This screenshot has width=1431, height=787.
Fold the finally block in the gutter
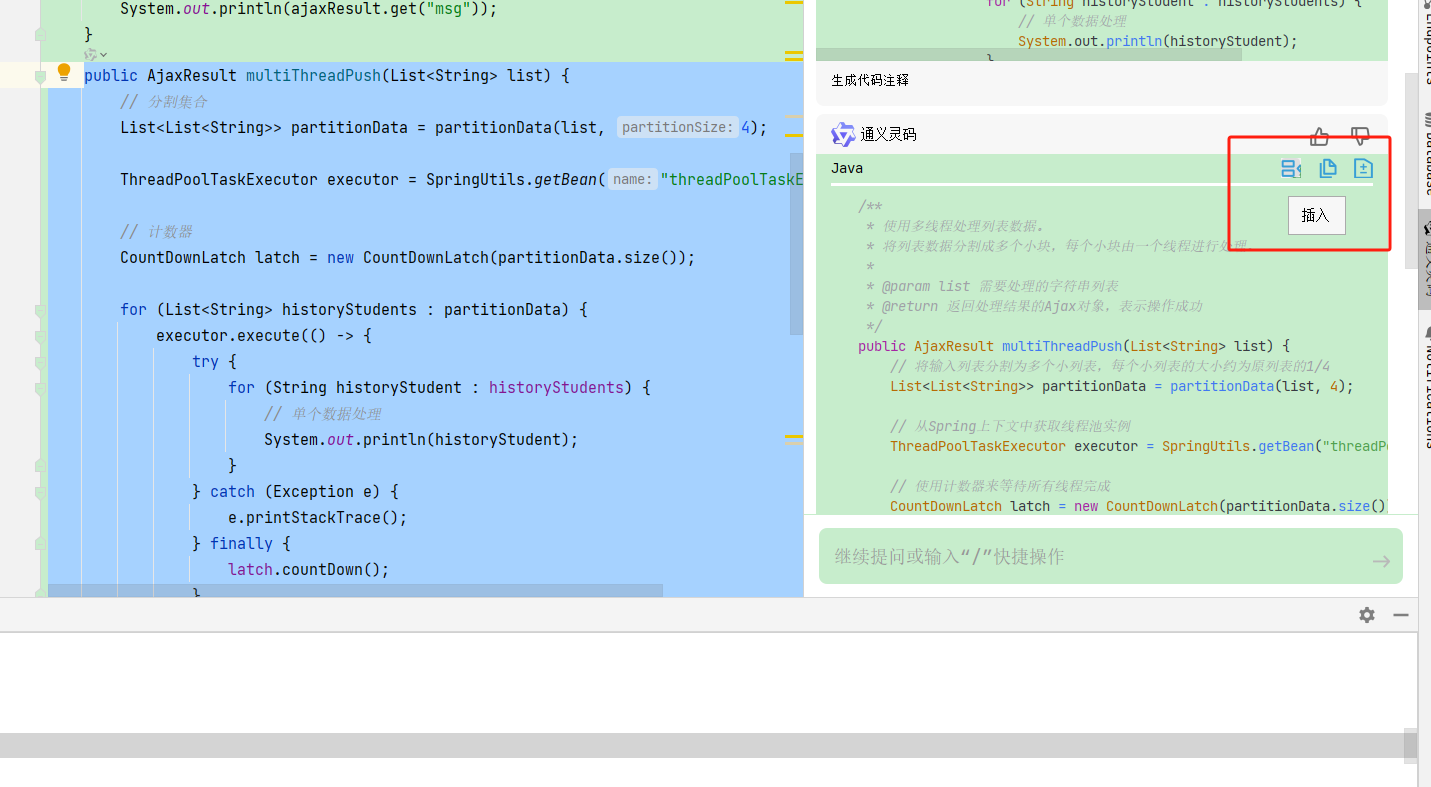click(x=40, y=544)
